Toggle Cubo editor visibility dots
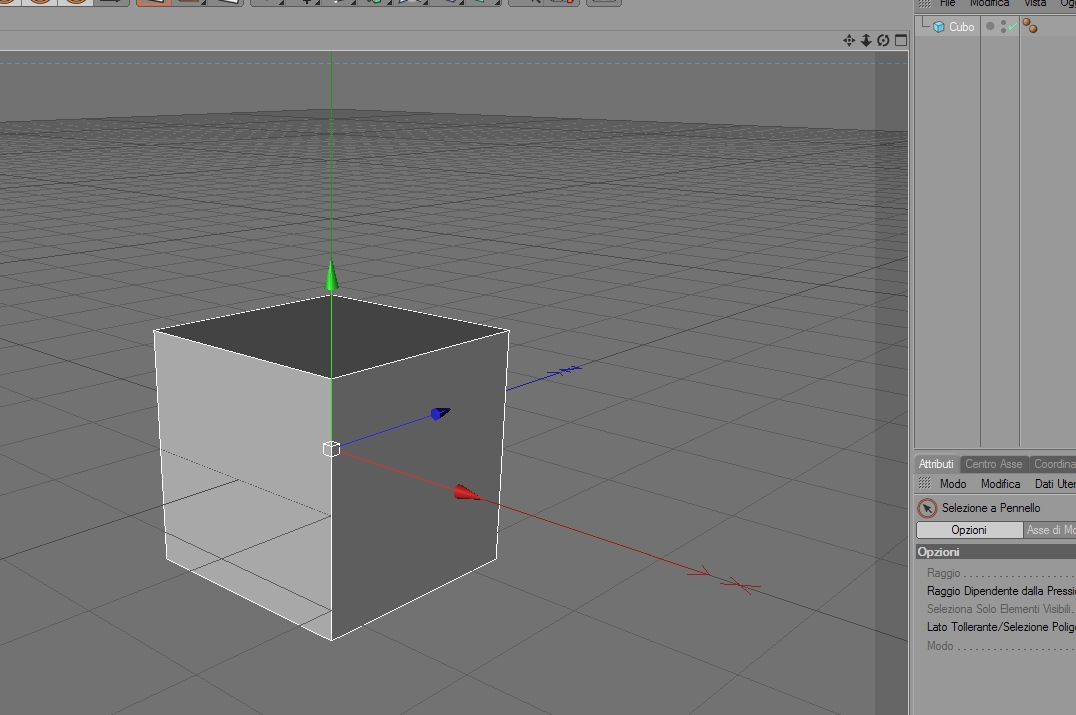 1003,26
